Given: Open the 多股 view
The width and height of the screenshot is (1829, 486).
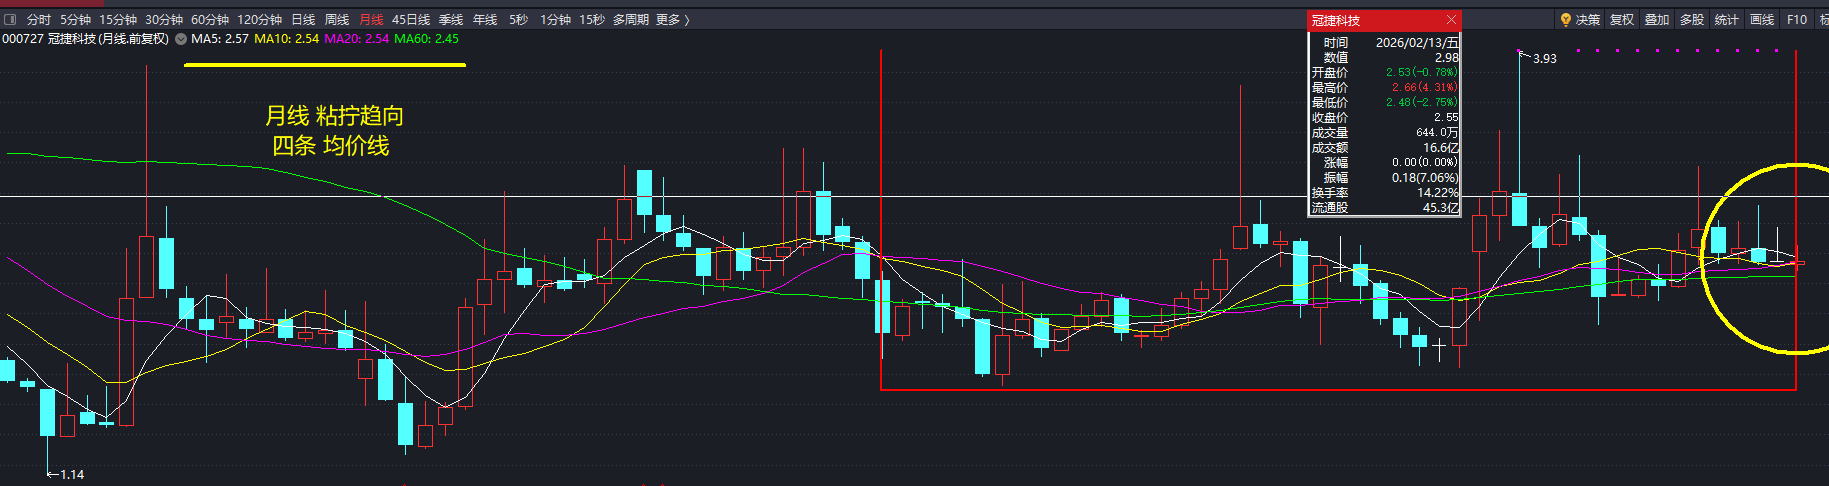Looking at the screenshot, I should click(1692, 19).
